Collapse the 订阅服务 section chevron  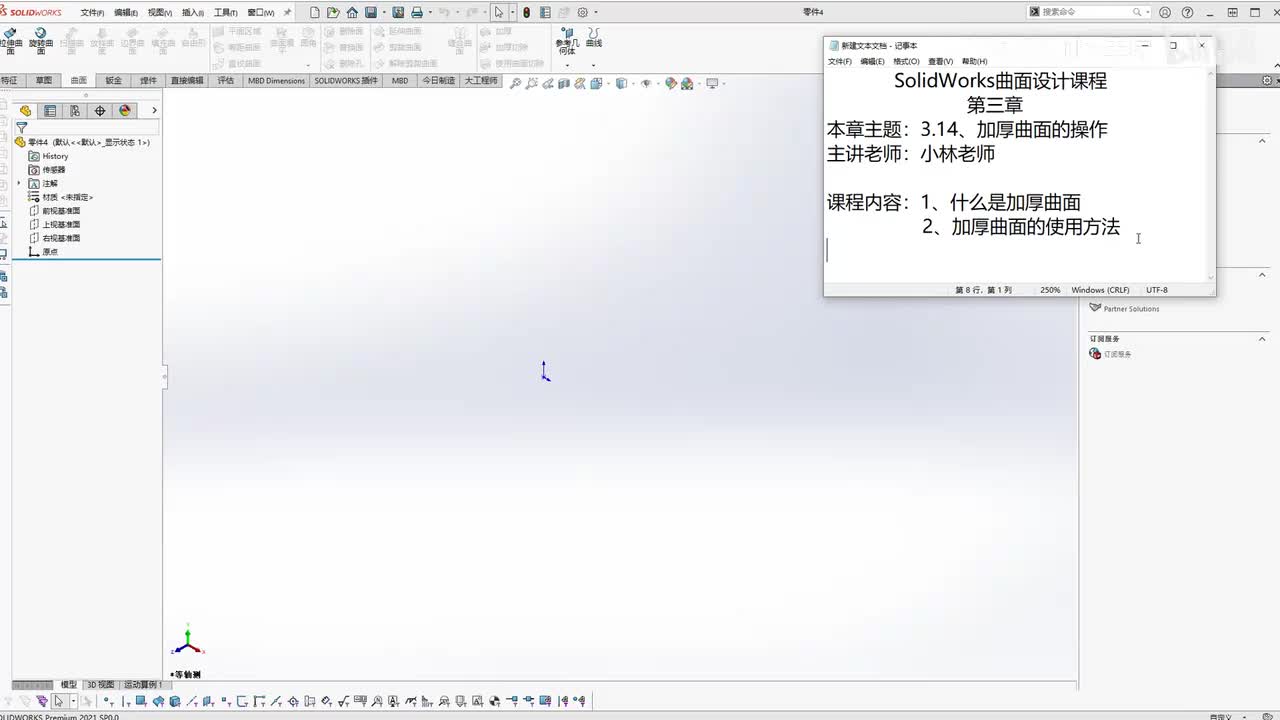click(x=1262, y=339)
